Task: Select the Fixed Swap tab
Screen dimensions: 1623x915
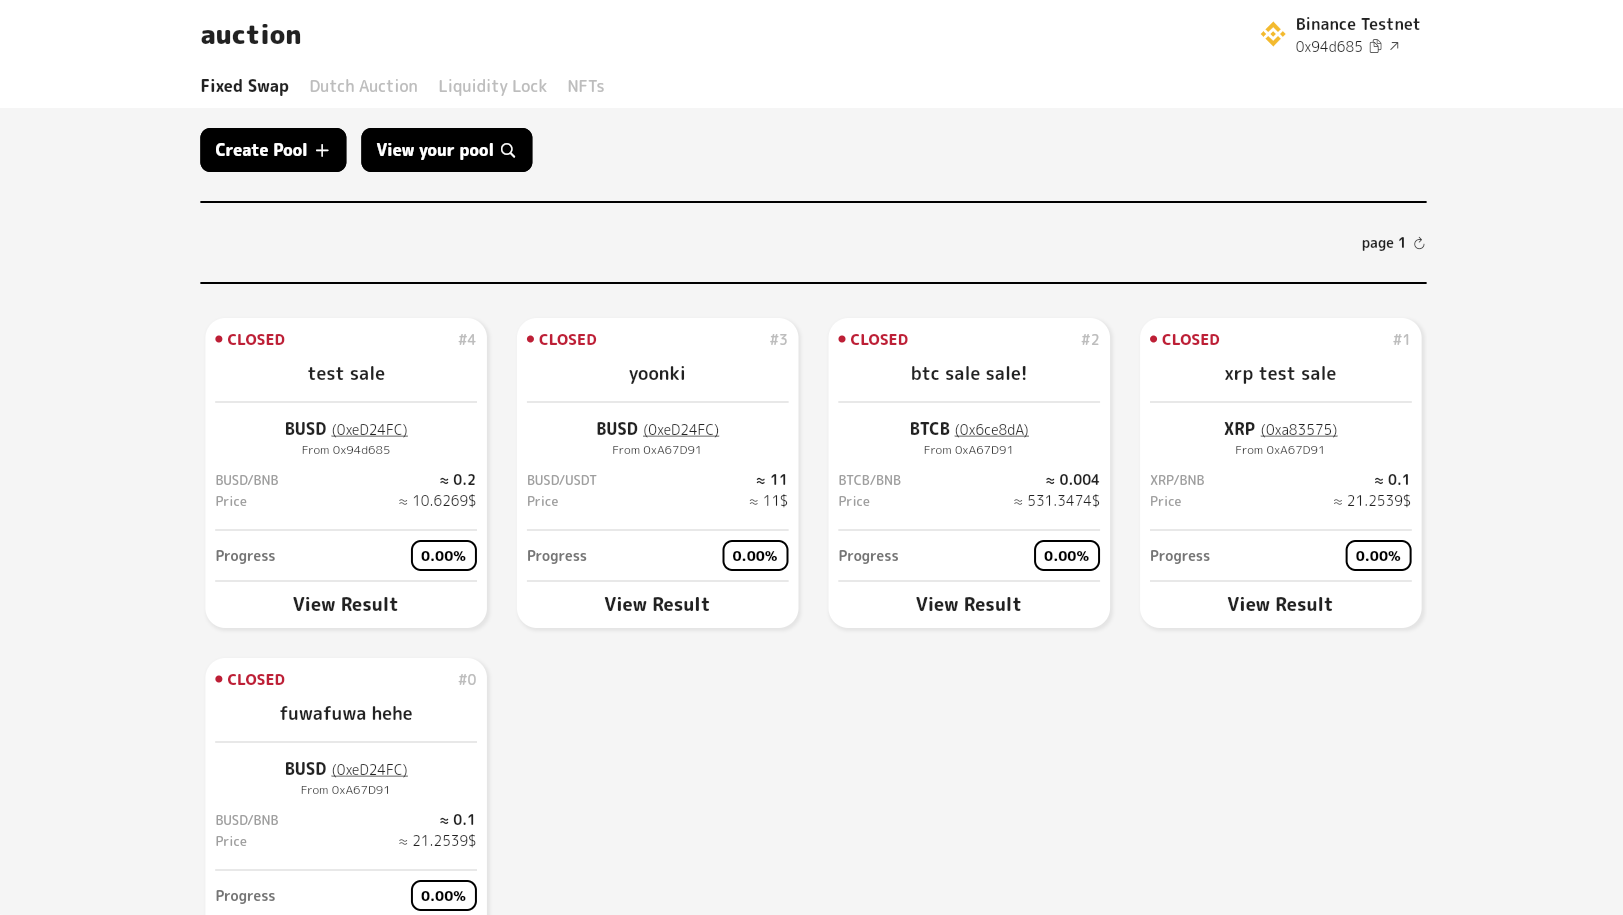Action: pyautogui.click(x=244, y=86)
